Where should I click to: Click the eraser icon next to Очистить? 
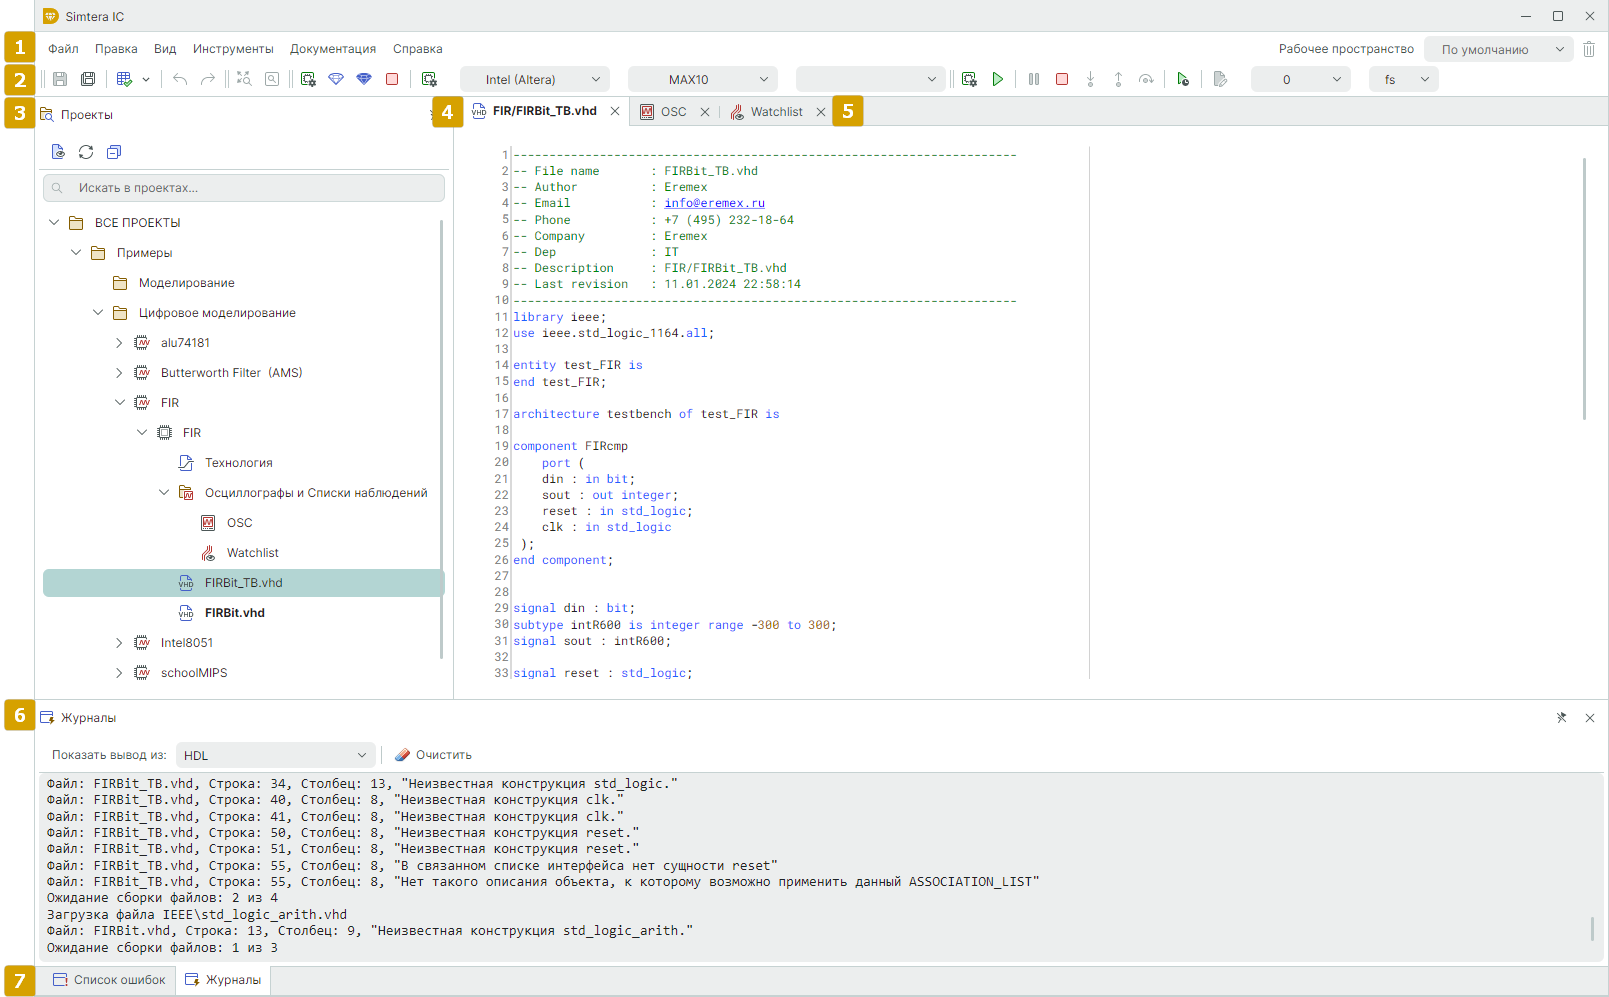[x=402, y=755]
